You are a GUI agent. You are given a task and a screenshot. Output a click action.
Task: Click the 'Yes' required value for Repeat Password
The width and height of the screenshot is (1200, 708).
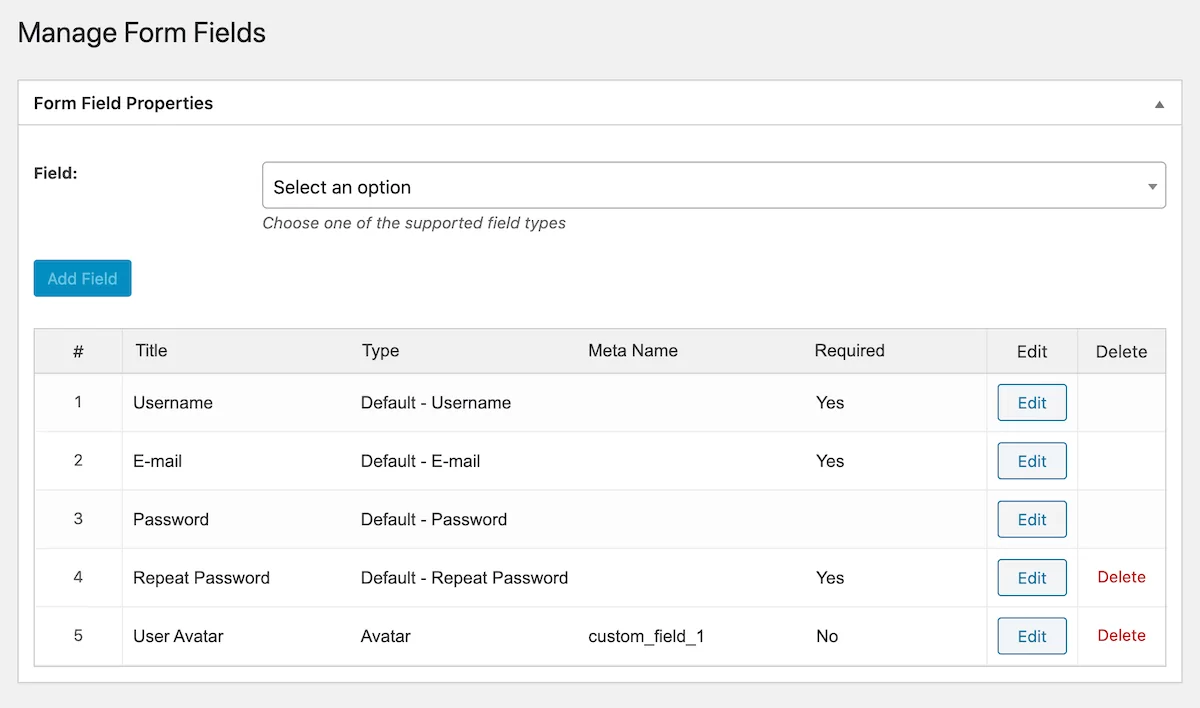point(830,577)
